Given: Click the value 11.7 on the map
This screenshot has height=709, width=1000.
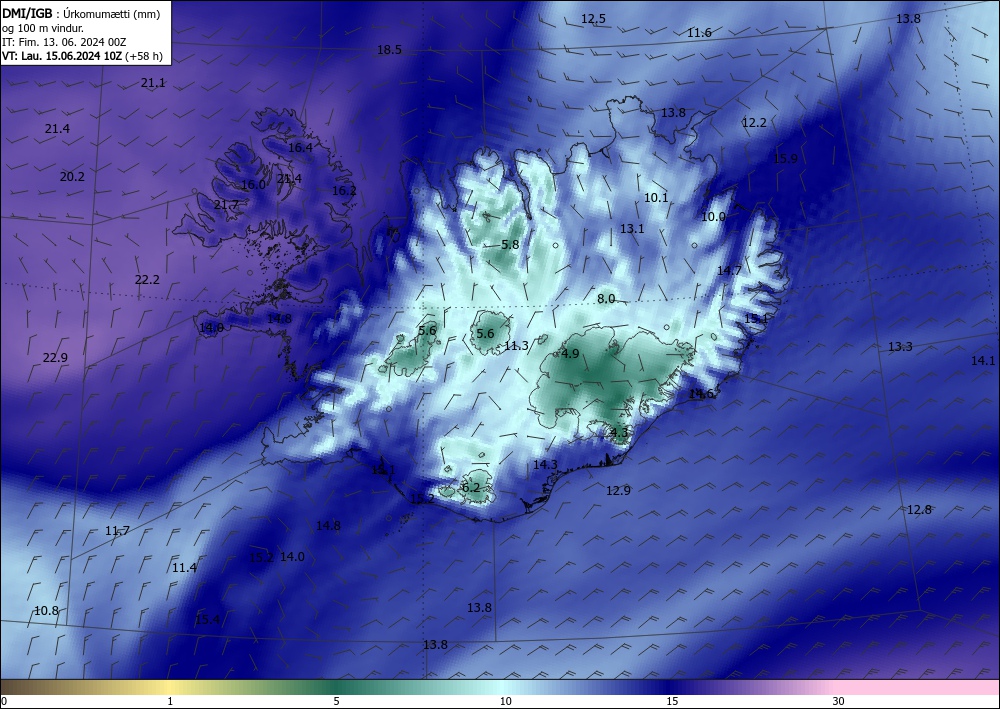Looking at the screenshot, I should [x=117, y=530].
